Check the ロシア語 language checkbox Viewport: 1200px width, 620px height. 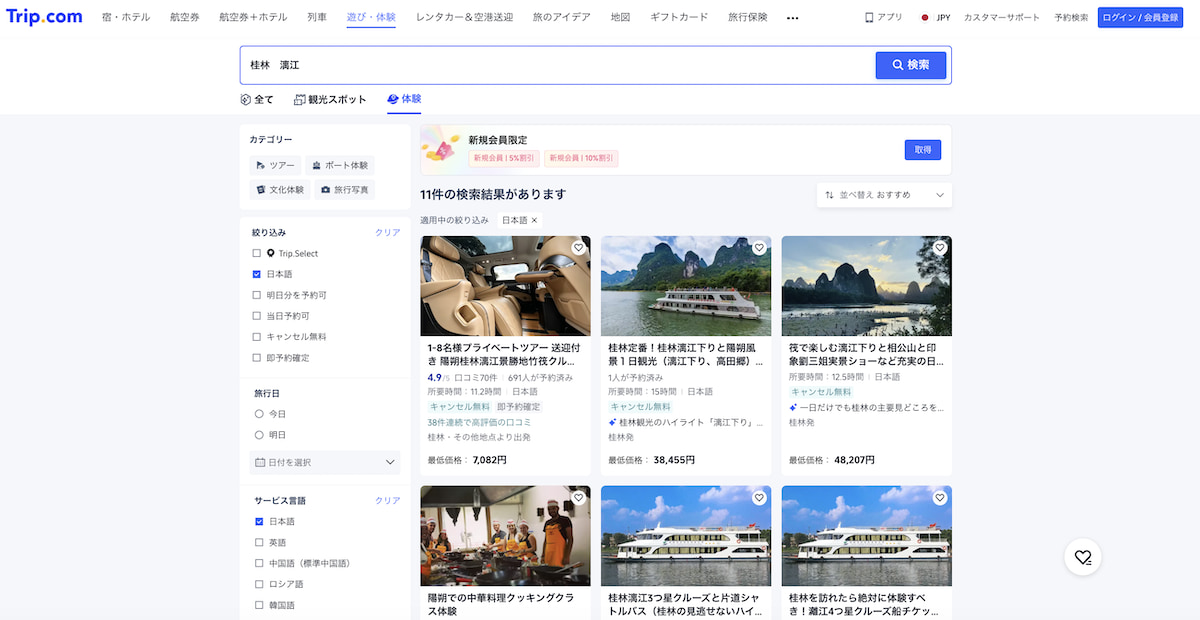[259, 584]
